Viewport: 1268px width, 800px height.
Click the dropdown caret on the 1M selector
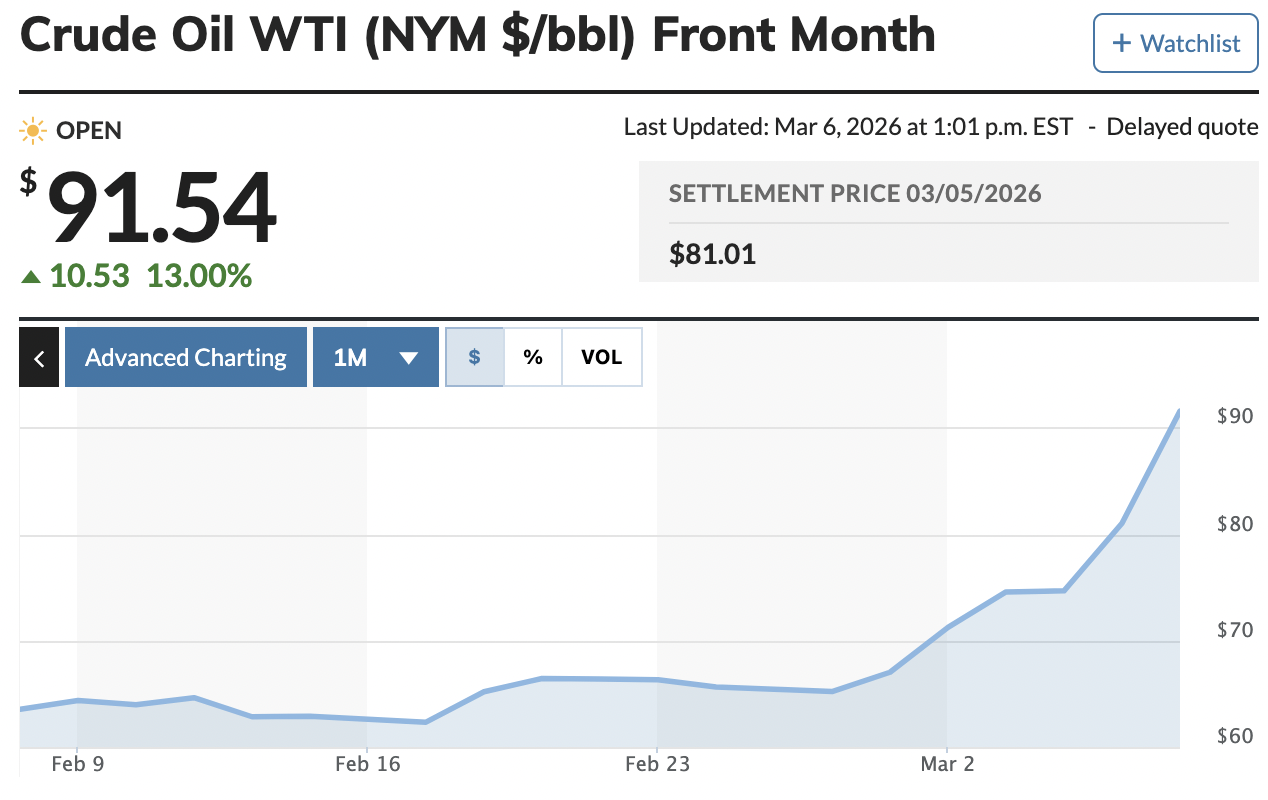[x=410, y=357]
